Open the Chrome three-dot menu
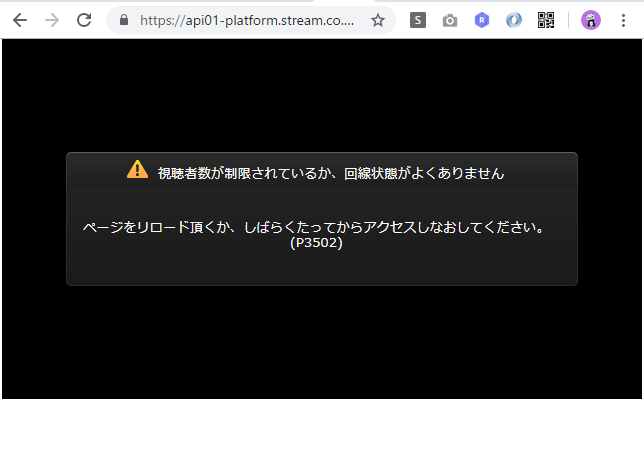The image size is (644, 469). (624, 20)
